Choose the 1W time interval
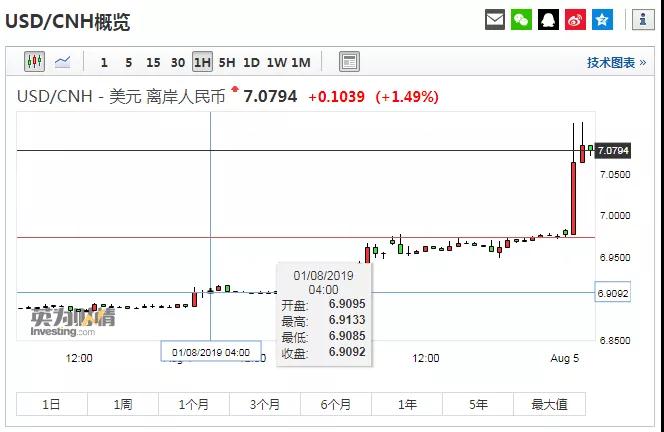This screenshot has width=664, height=432. pyautogui.click(x=276, y=62)
